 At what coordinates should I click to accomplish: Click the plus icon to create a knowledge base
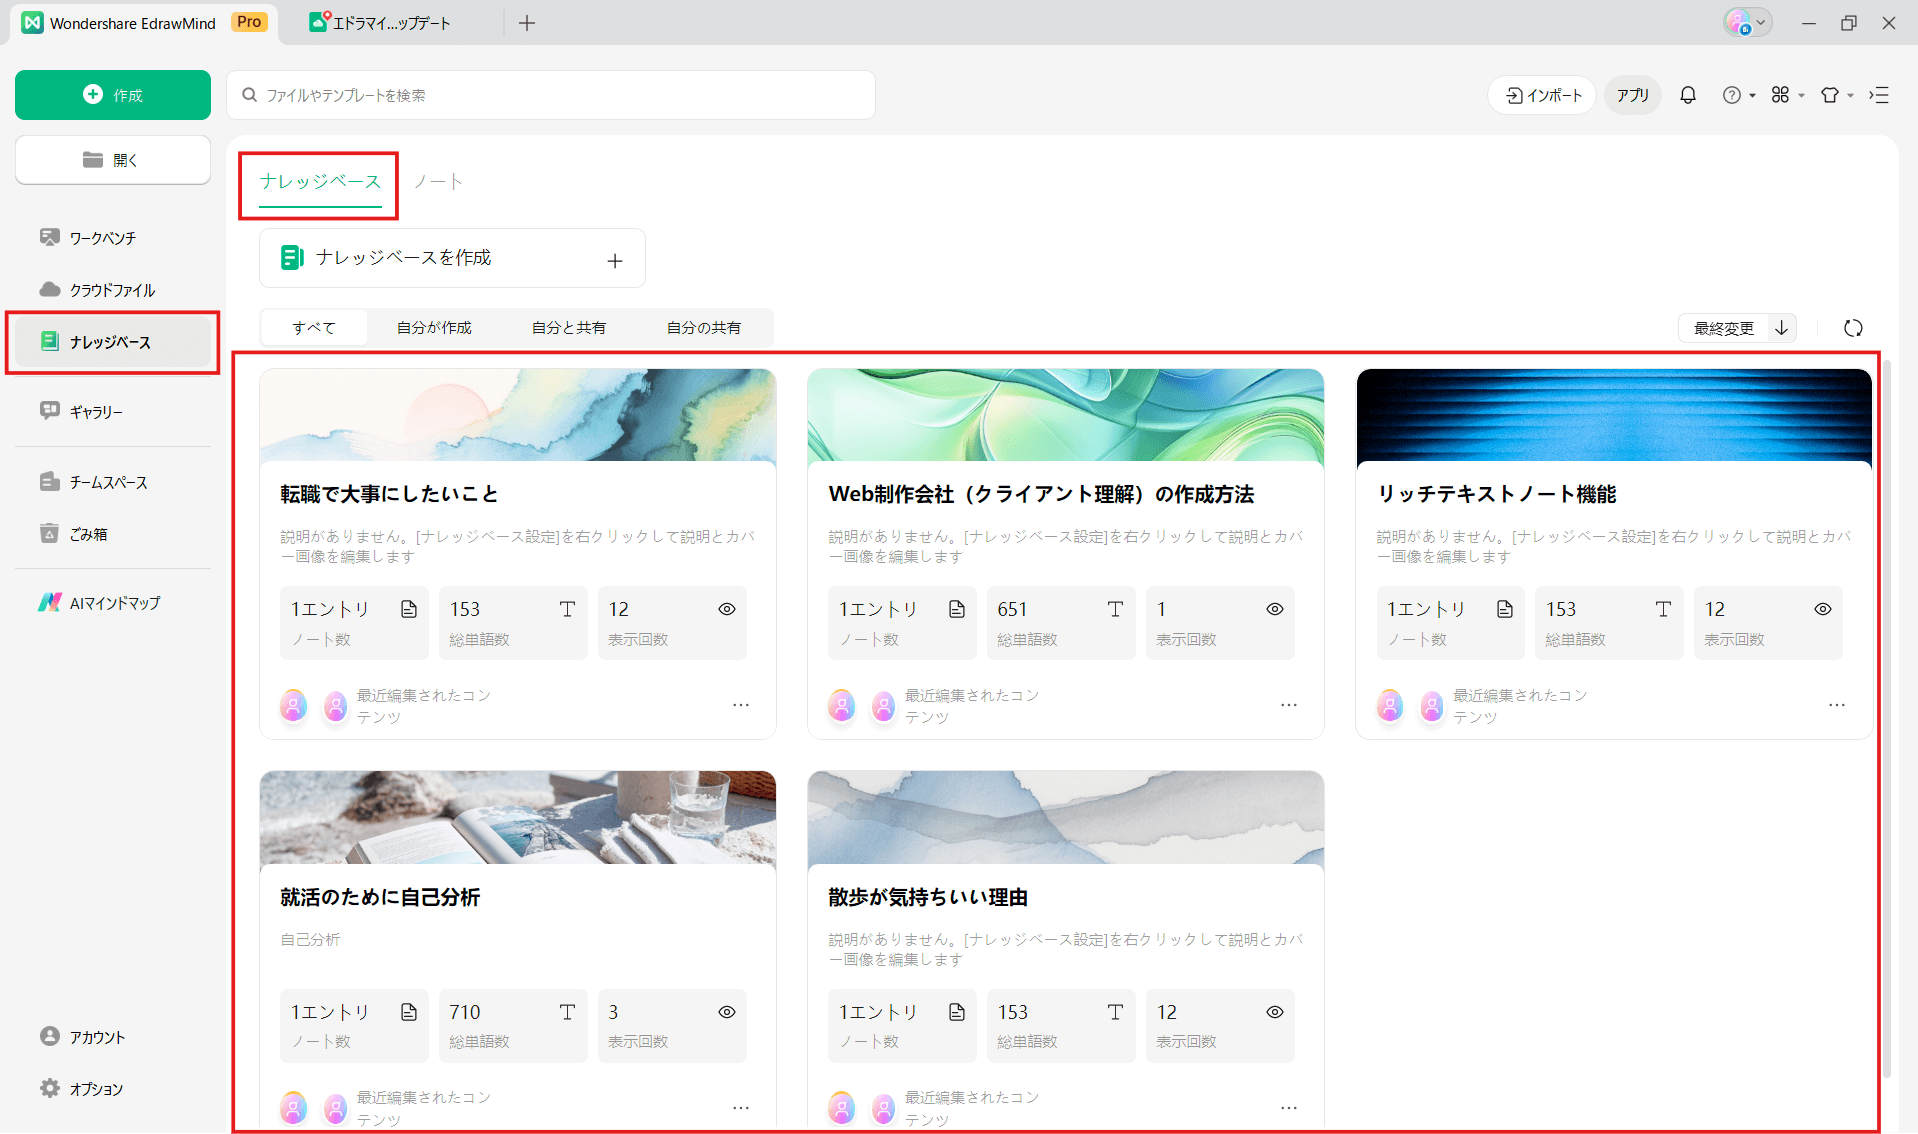coord(615,260)
